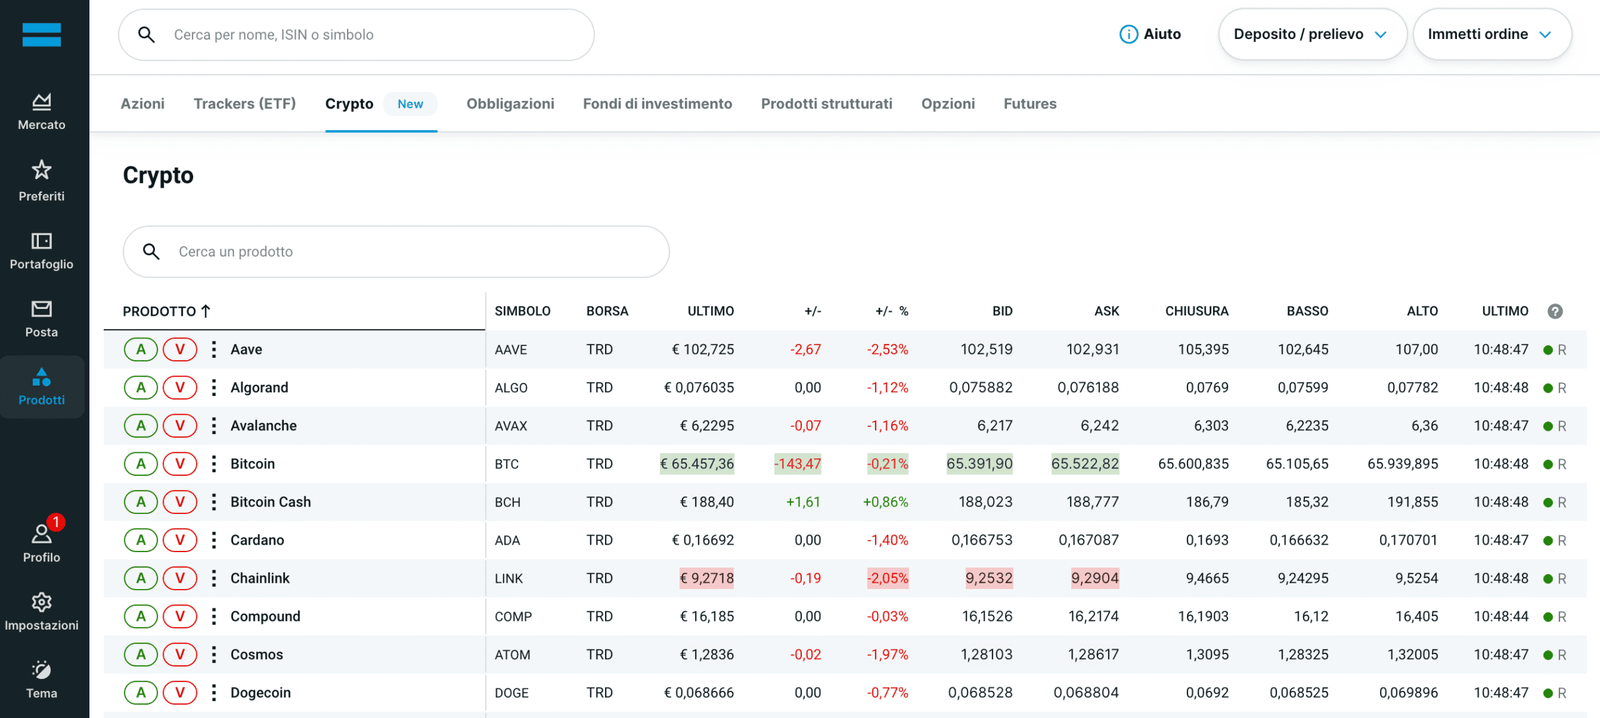1600x718 pixels.
Task: Switch to Trackers (ETF) tab
Action: [x=244, y=103]
